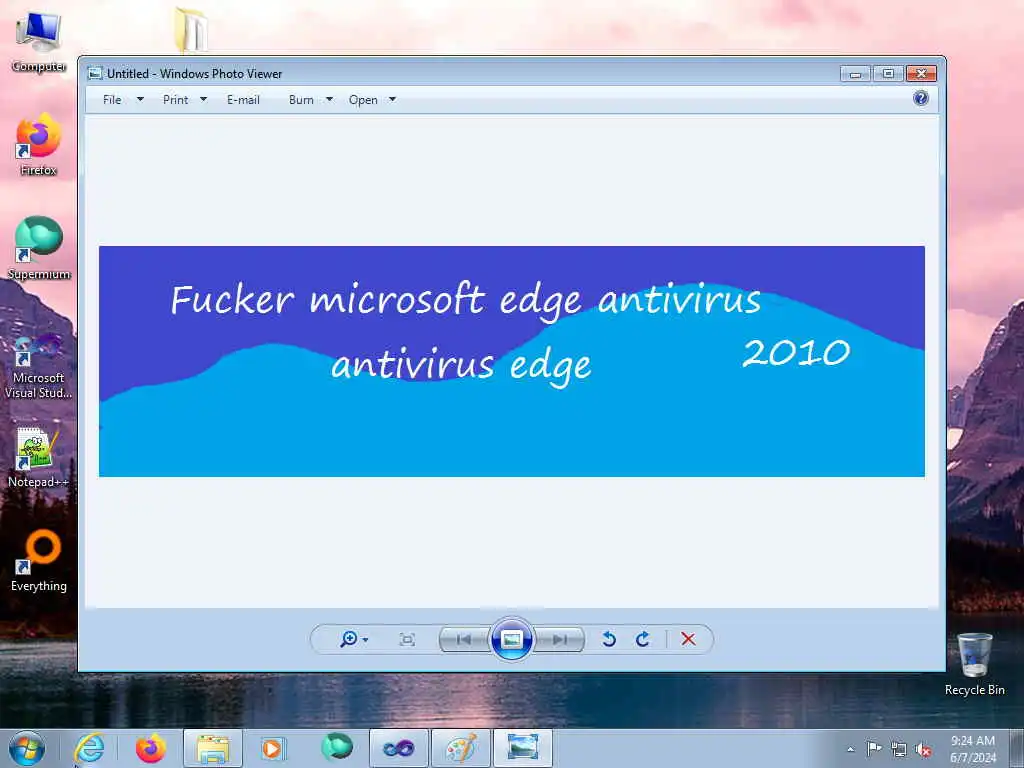The image size is (1024, 768).
Task: Open the Burn menu
Action: tap(301, 100)
